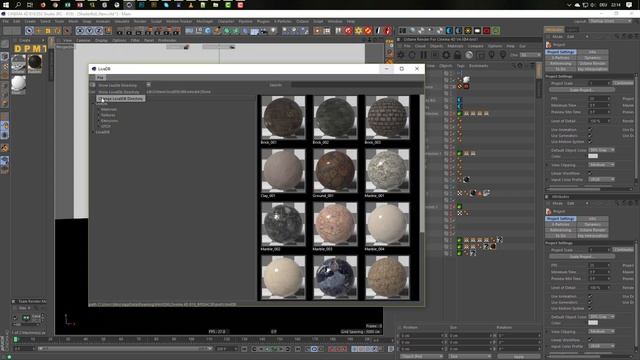Select the Live Selection tool in toolbar
This screenshot has width=640, height=360.
pyautogui.click(x=29, y=31)
